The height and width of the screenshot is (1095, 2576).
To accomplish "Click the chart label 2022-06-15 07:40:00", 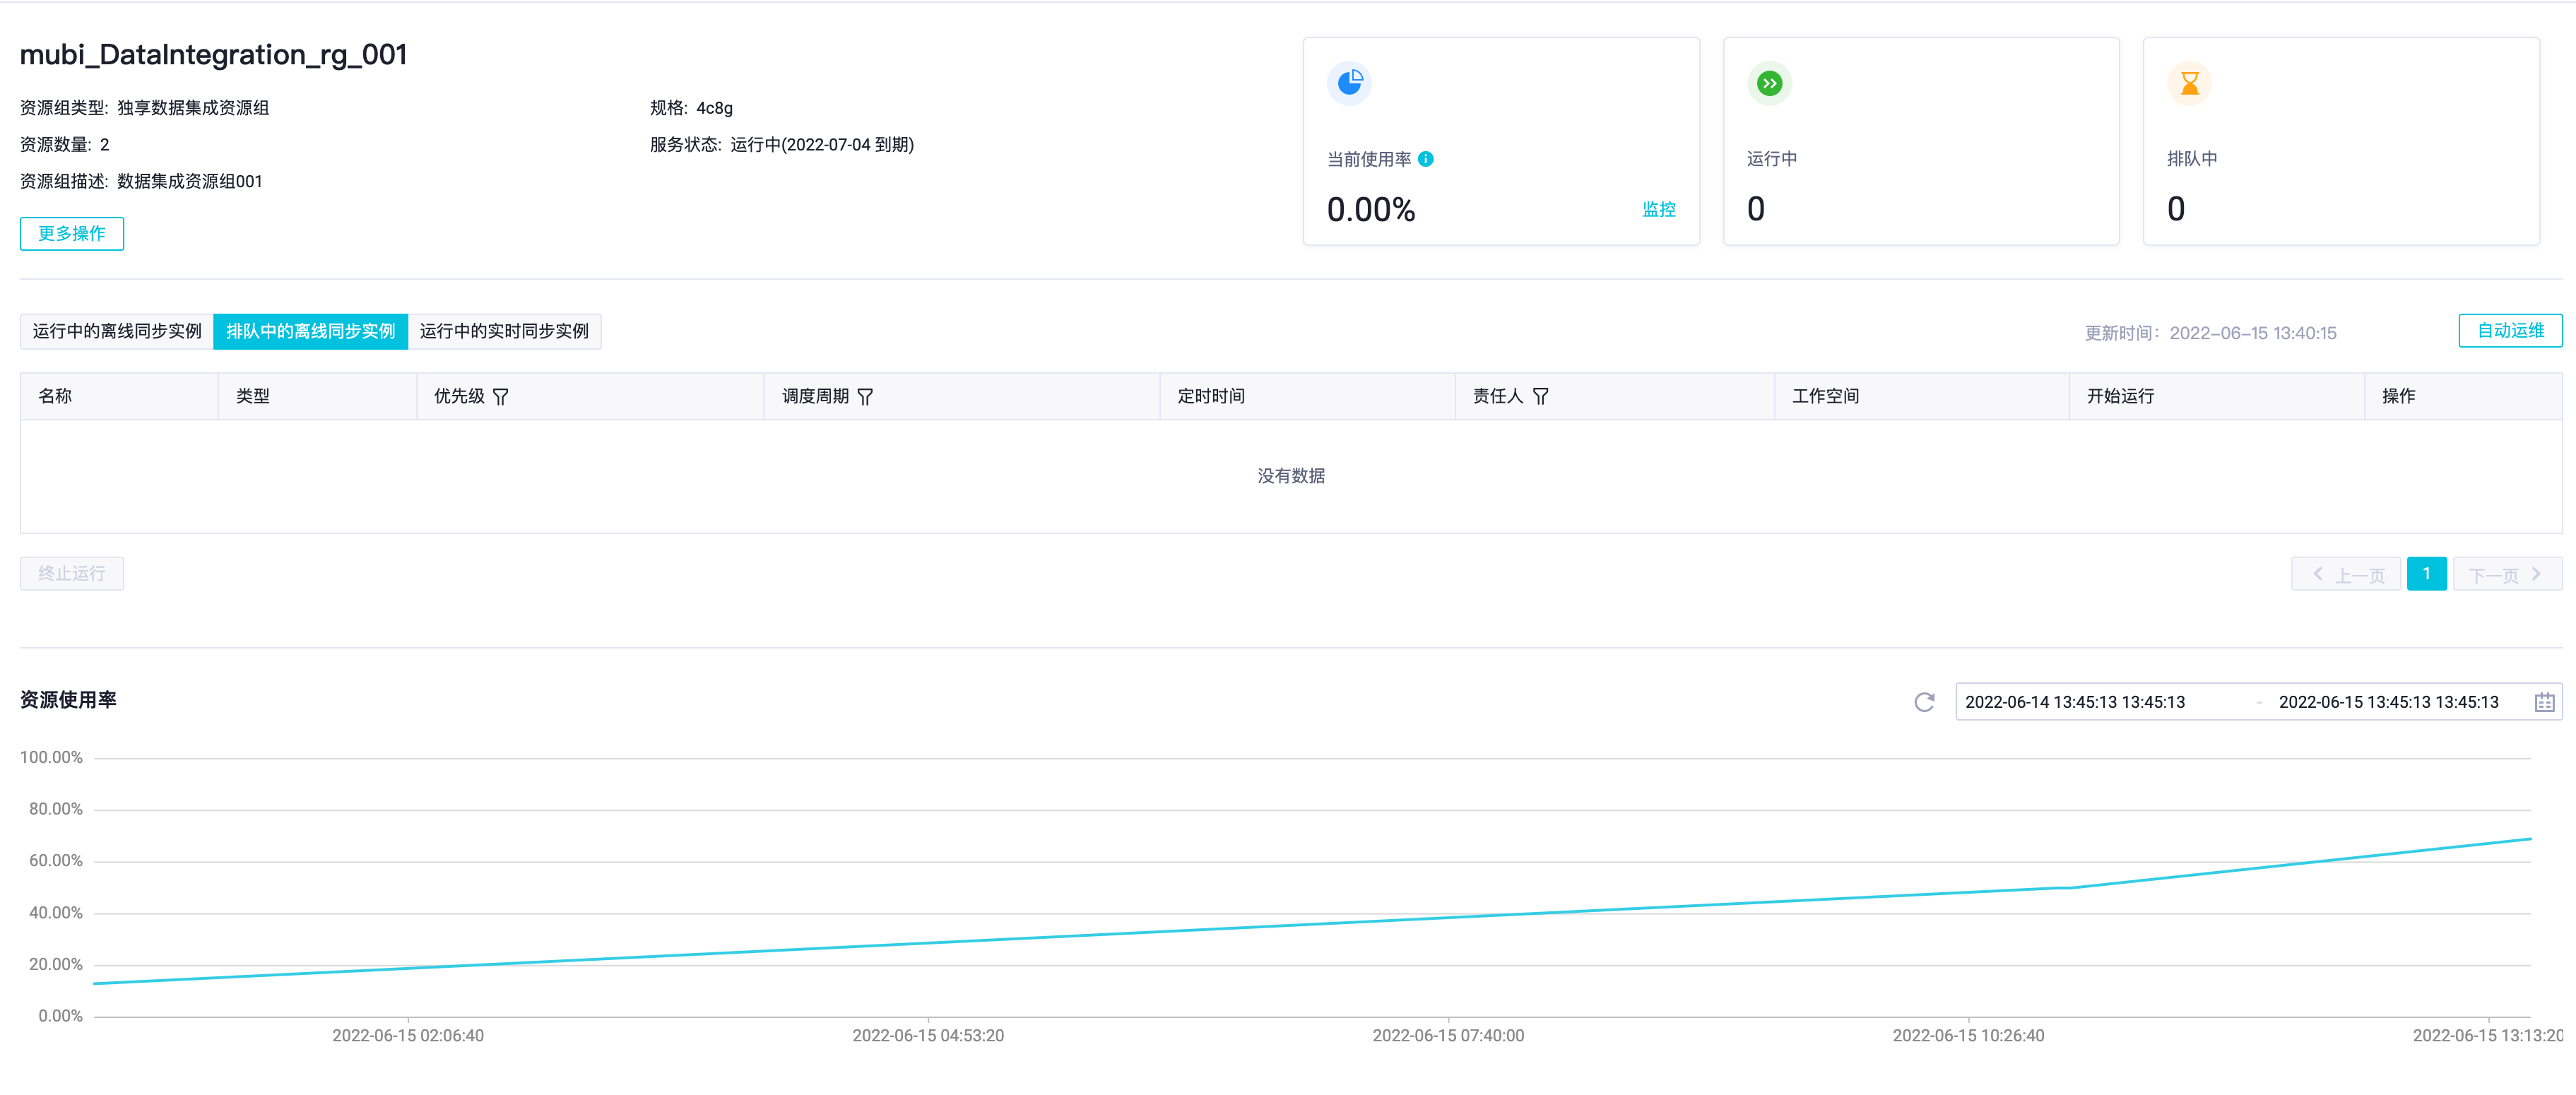I will tap(1448, 1036).
